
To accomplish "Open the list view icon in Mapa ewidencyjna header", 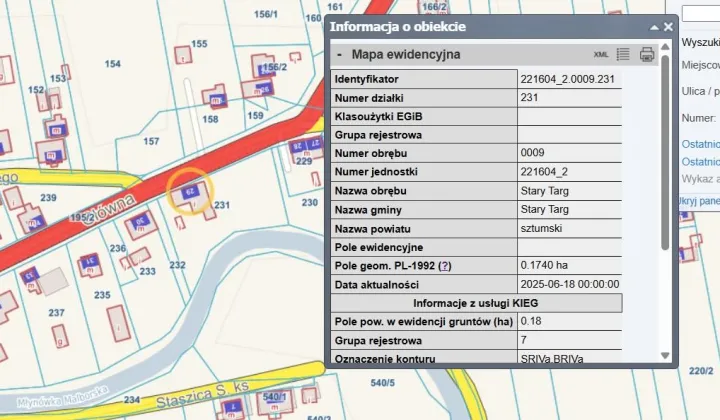I will click(x=623, y=54).
